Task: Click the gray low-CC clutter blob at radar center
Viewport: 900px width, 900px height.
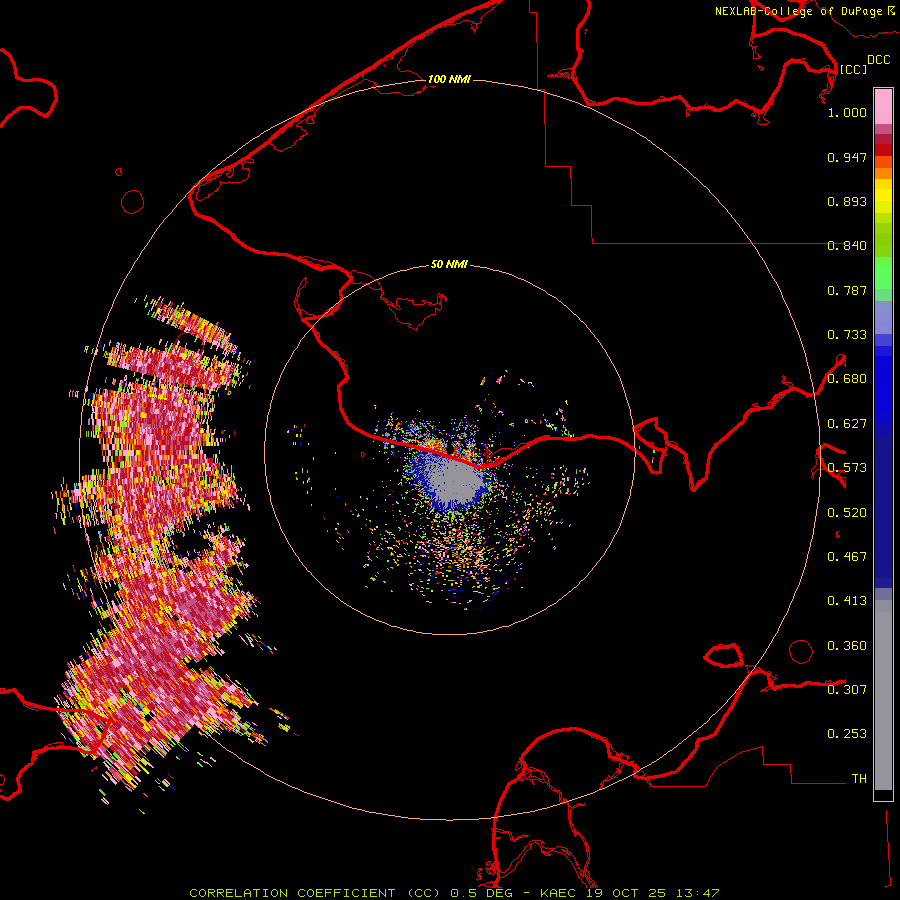Action: coord(457,482)
